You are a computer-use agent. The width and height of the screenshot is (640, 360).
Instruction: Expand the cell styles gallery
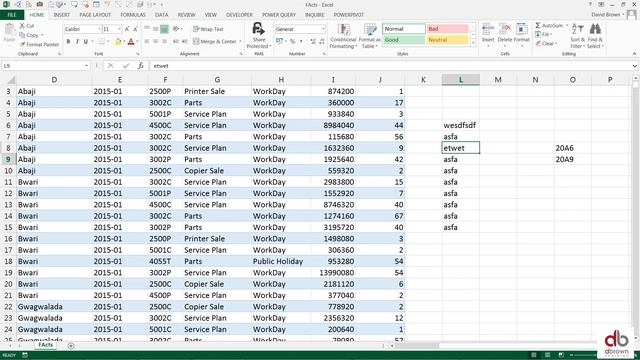click(x=473, y=43)
